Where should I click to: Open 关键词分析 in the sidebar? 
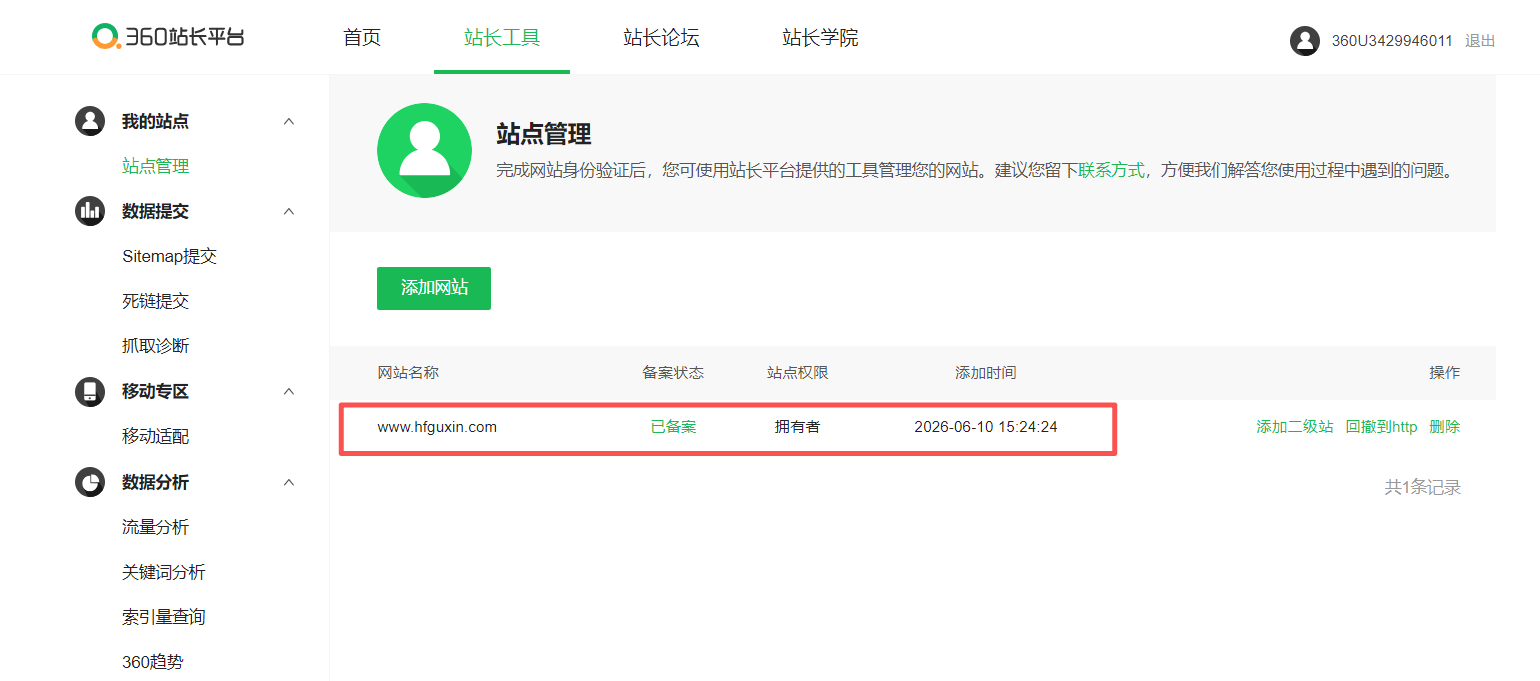tap(164, 572)
